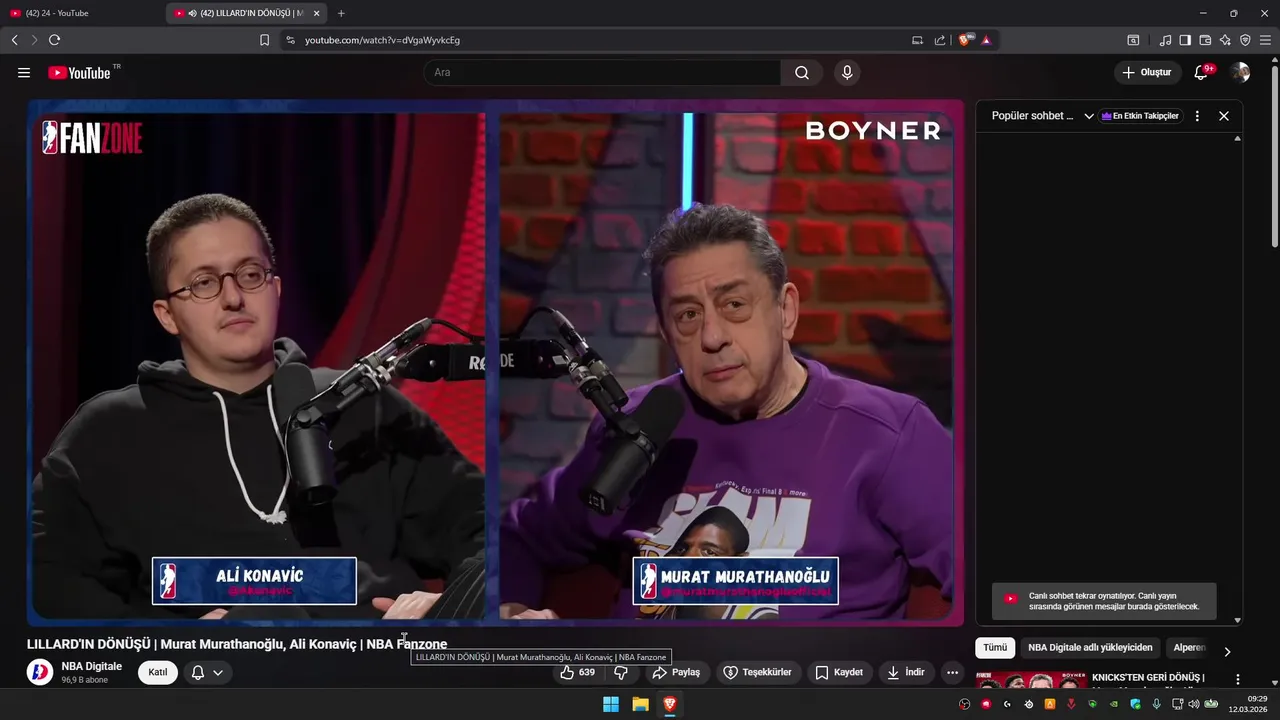The height and width of the screenshot is (720, 1280).
Task: Dislike the video with thumbs-down icon
Action: 621,672
